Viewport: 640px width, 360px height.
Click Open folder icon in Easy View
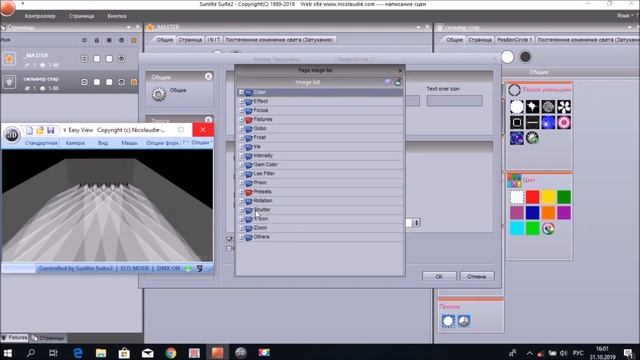click(x=40, y=130)
